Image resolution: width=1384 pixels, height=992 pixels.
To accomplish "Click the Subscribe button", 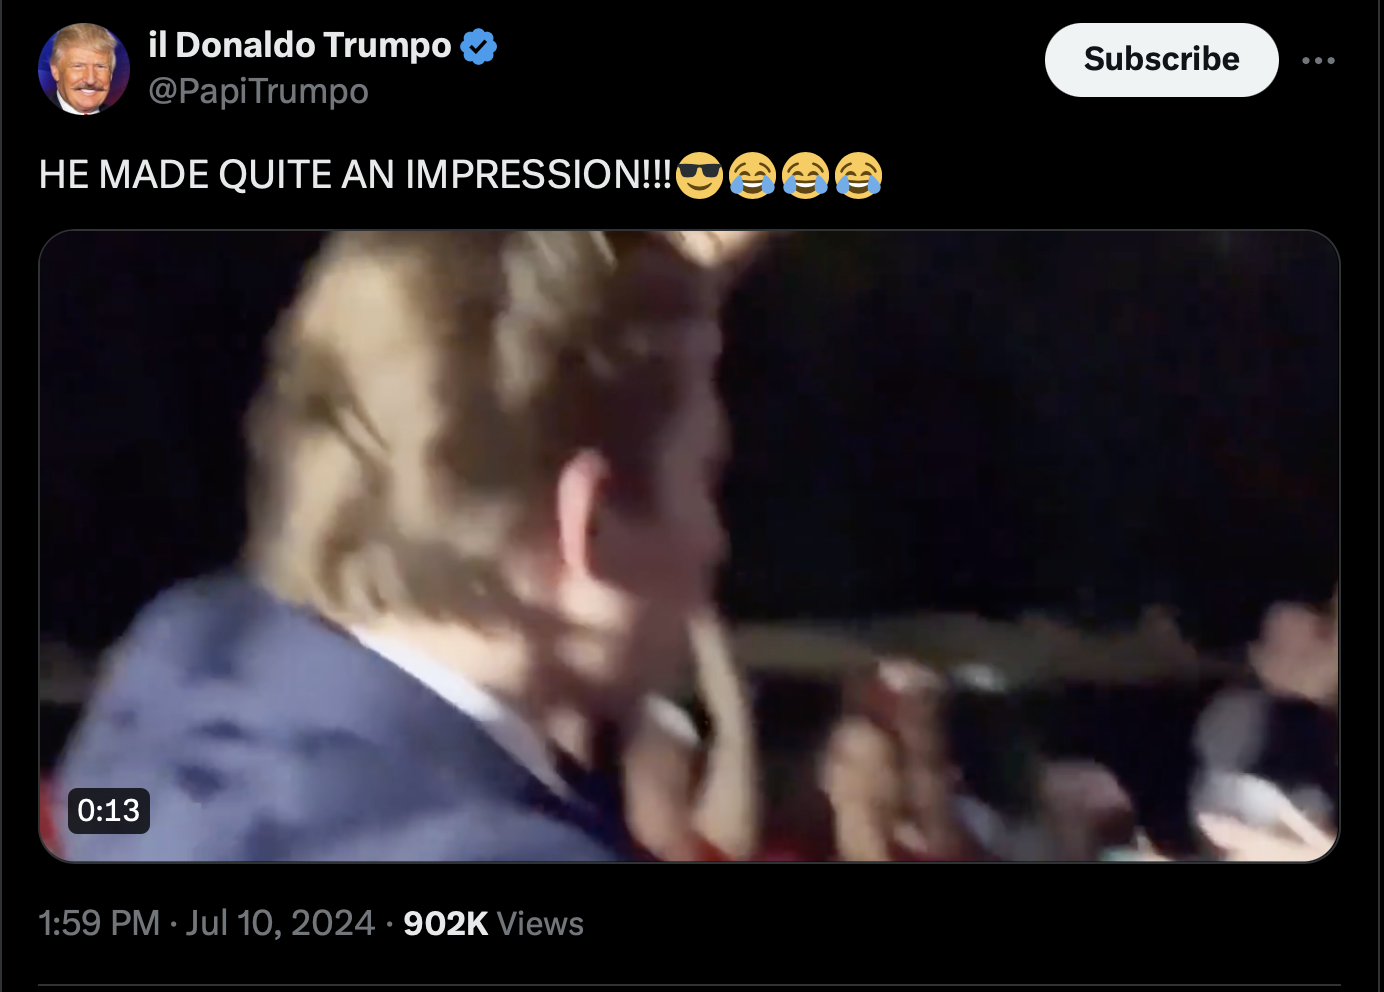I will pos(1161,60).
